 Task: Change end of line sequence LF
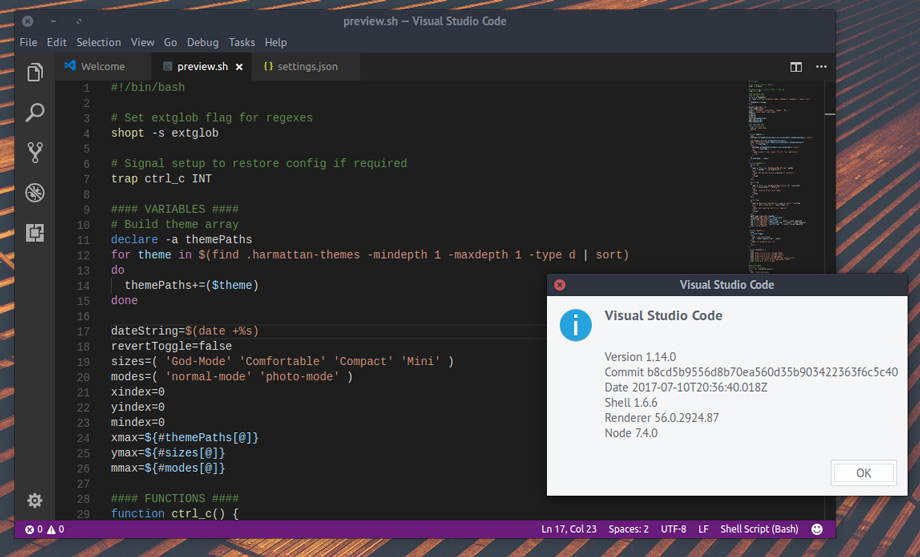tap(703, 529)
